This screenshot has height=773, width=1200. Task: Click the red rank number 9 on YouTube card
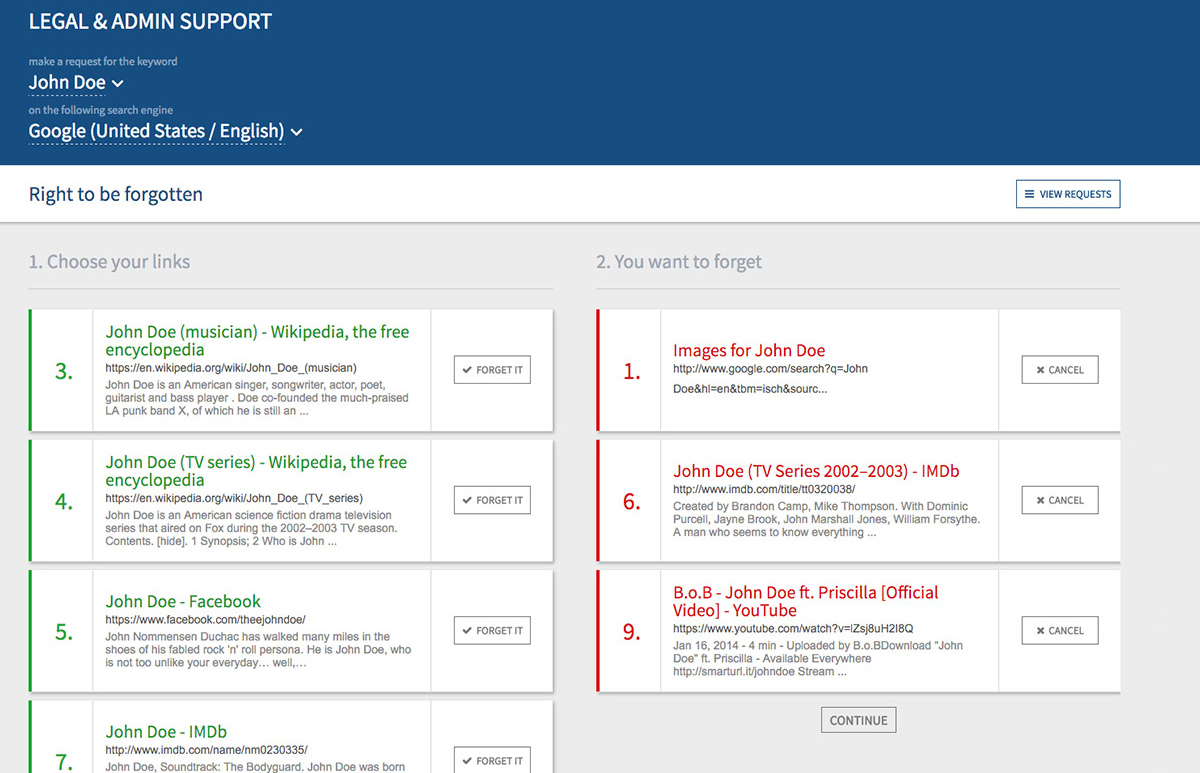(x=632, y=632)
